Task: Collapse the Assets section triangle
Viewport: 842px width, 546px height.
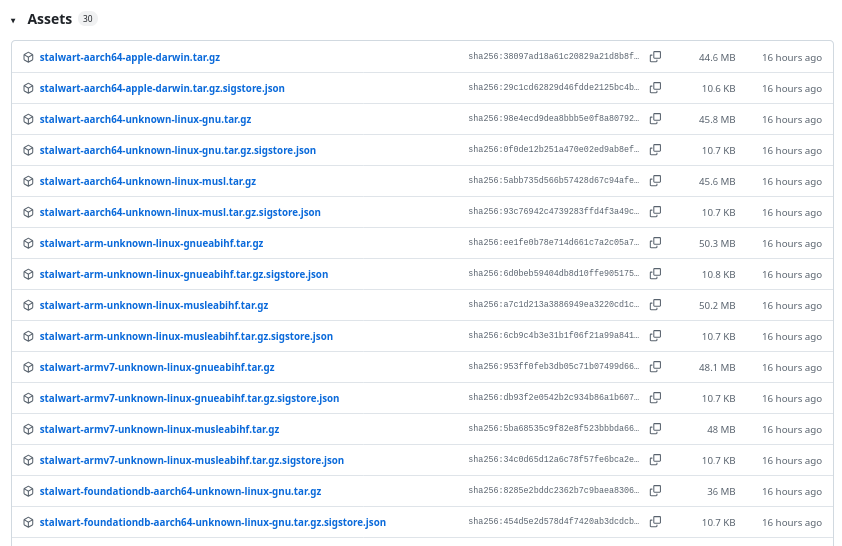Action: click(13, 20)
